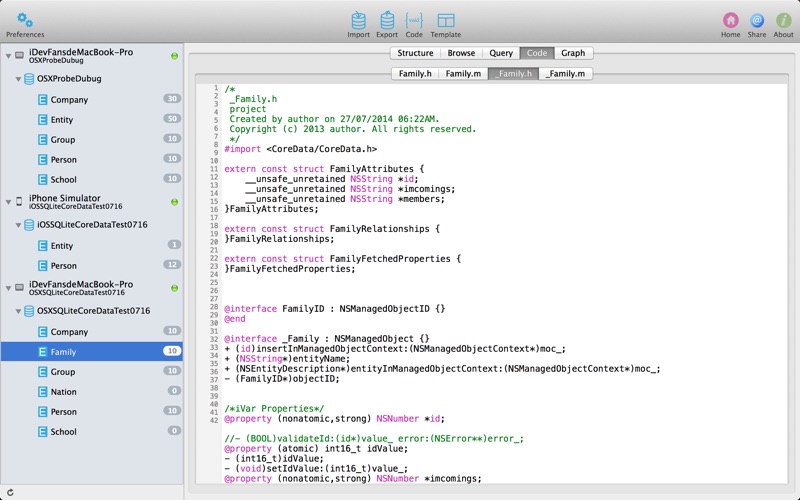Show the Family.m file tab
Screen dimensions: 800x500
click(x=463, y=73)
